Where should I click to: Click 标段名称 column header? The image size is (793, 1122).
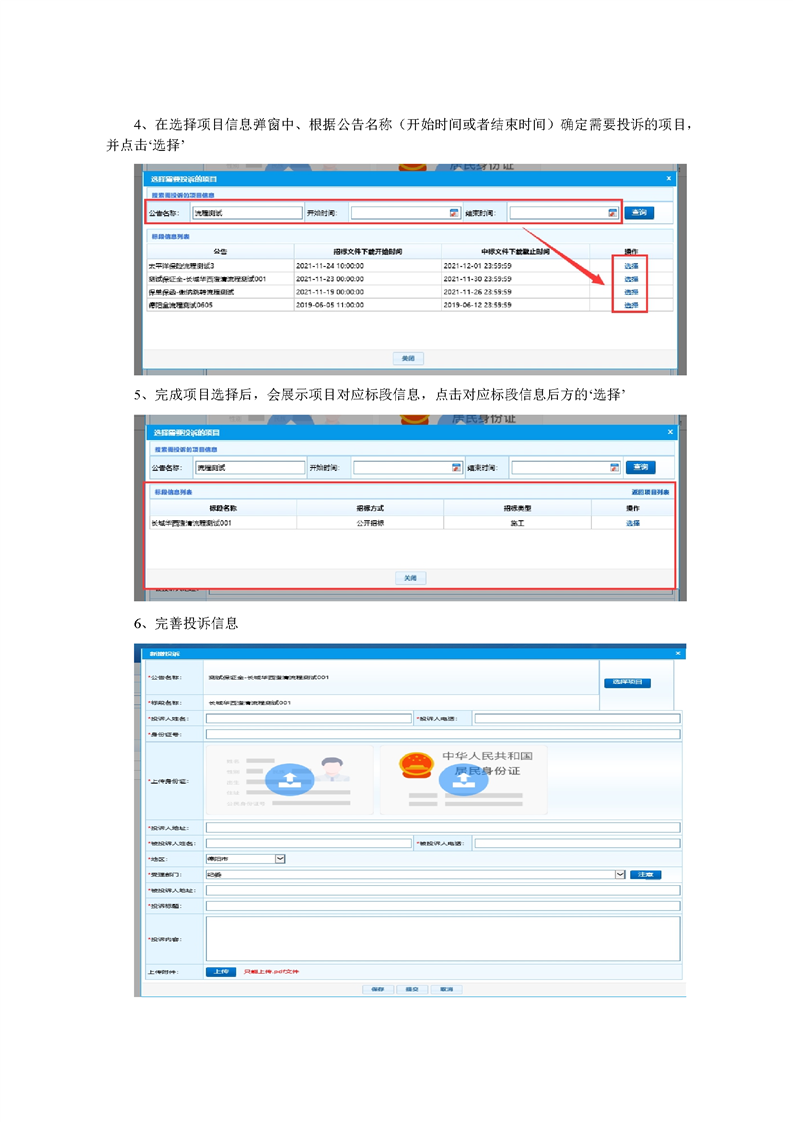click(x=223, y=508)
